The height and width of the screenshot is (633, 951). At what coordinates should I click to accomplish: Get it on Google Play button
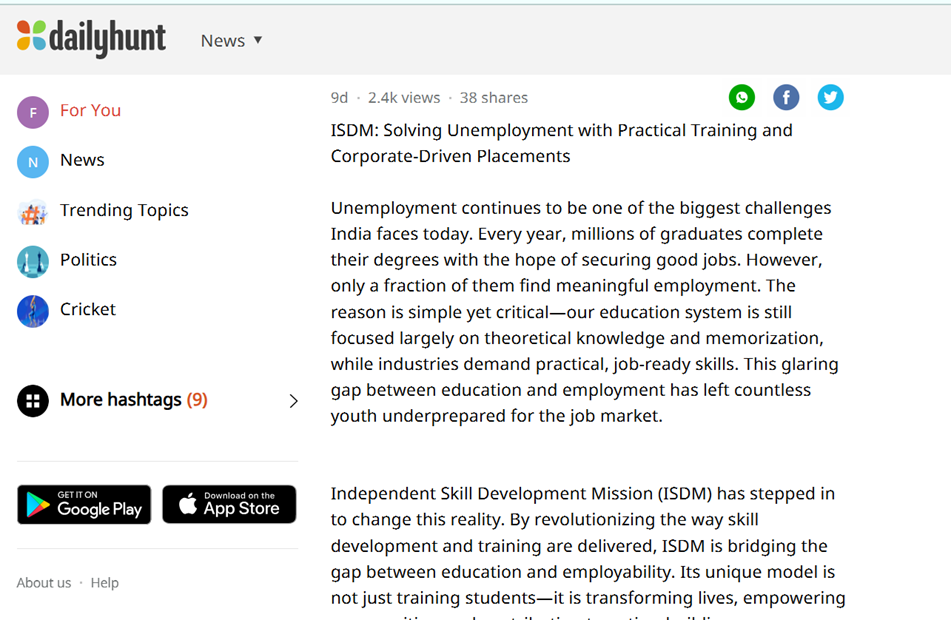coord(84,505)
